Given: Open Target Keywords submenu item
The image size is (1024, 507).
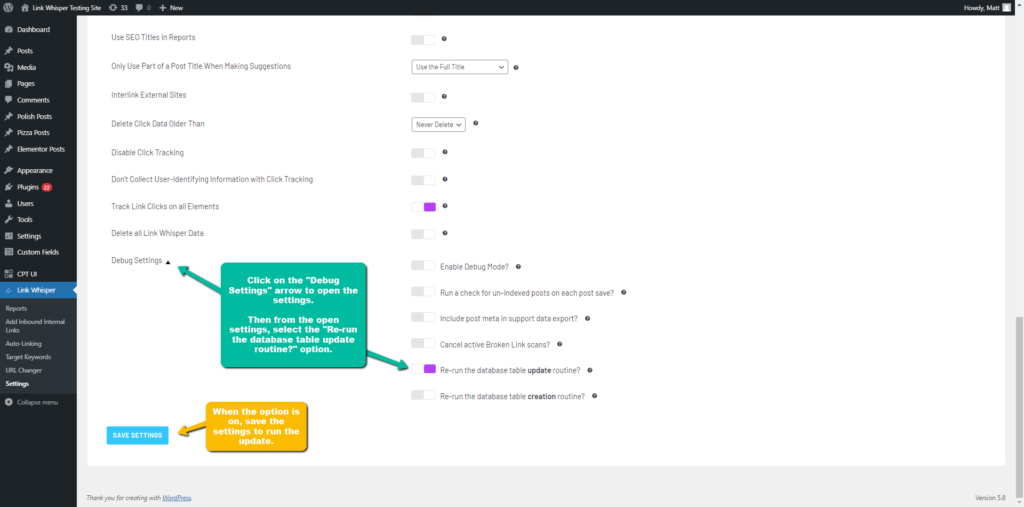Looking at the screenshot, I should pos(28,357).
